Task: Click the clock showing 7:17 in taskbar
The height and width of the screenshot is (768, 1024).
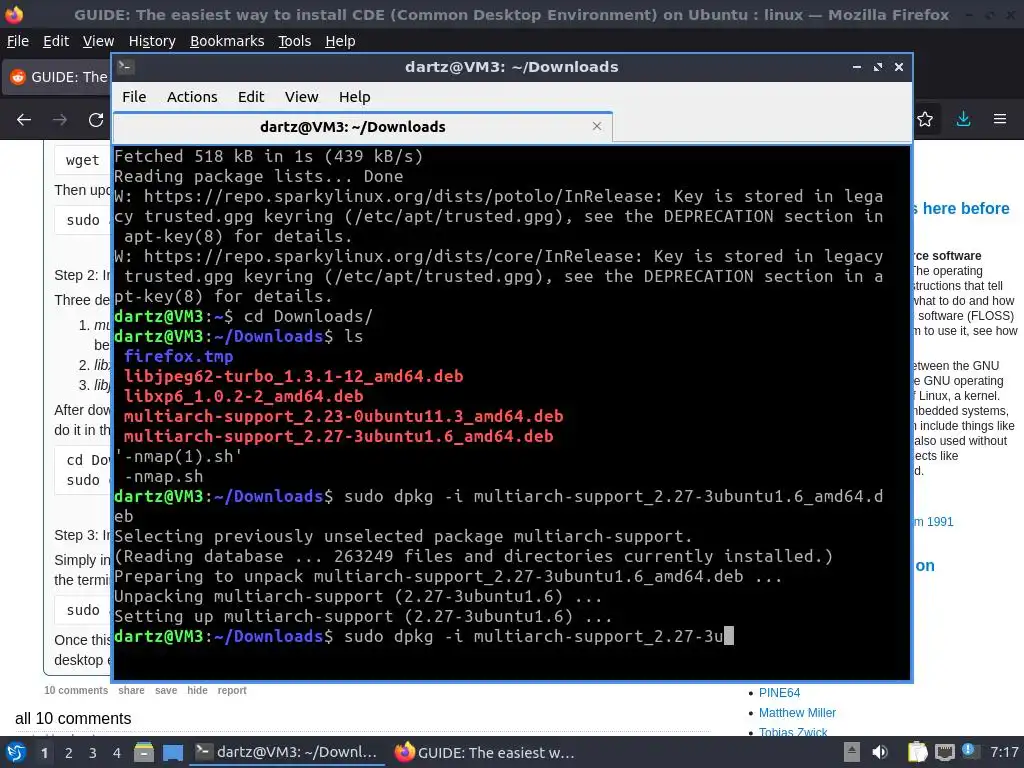Action: 1004,752
